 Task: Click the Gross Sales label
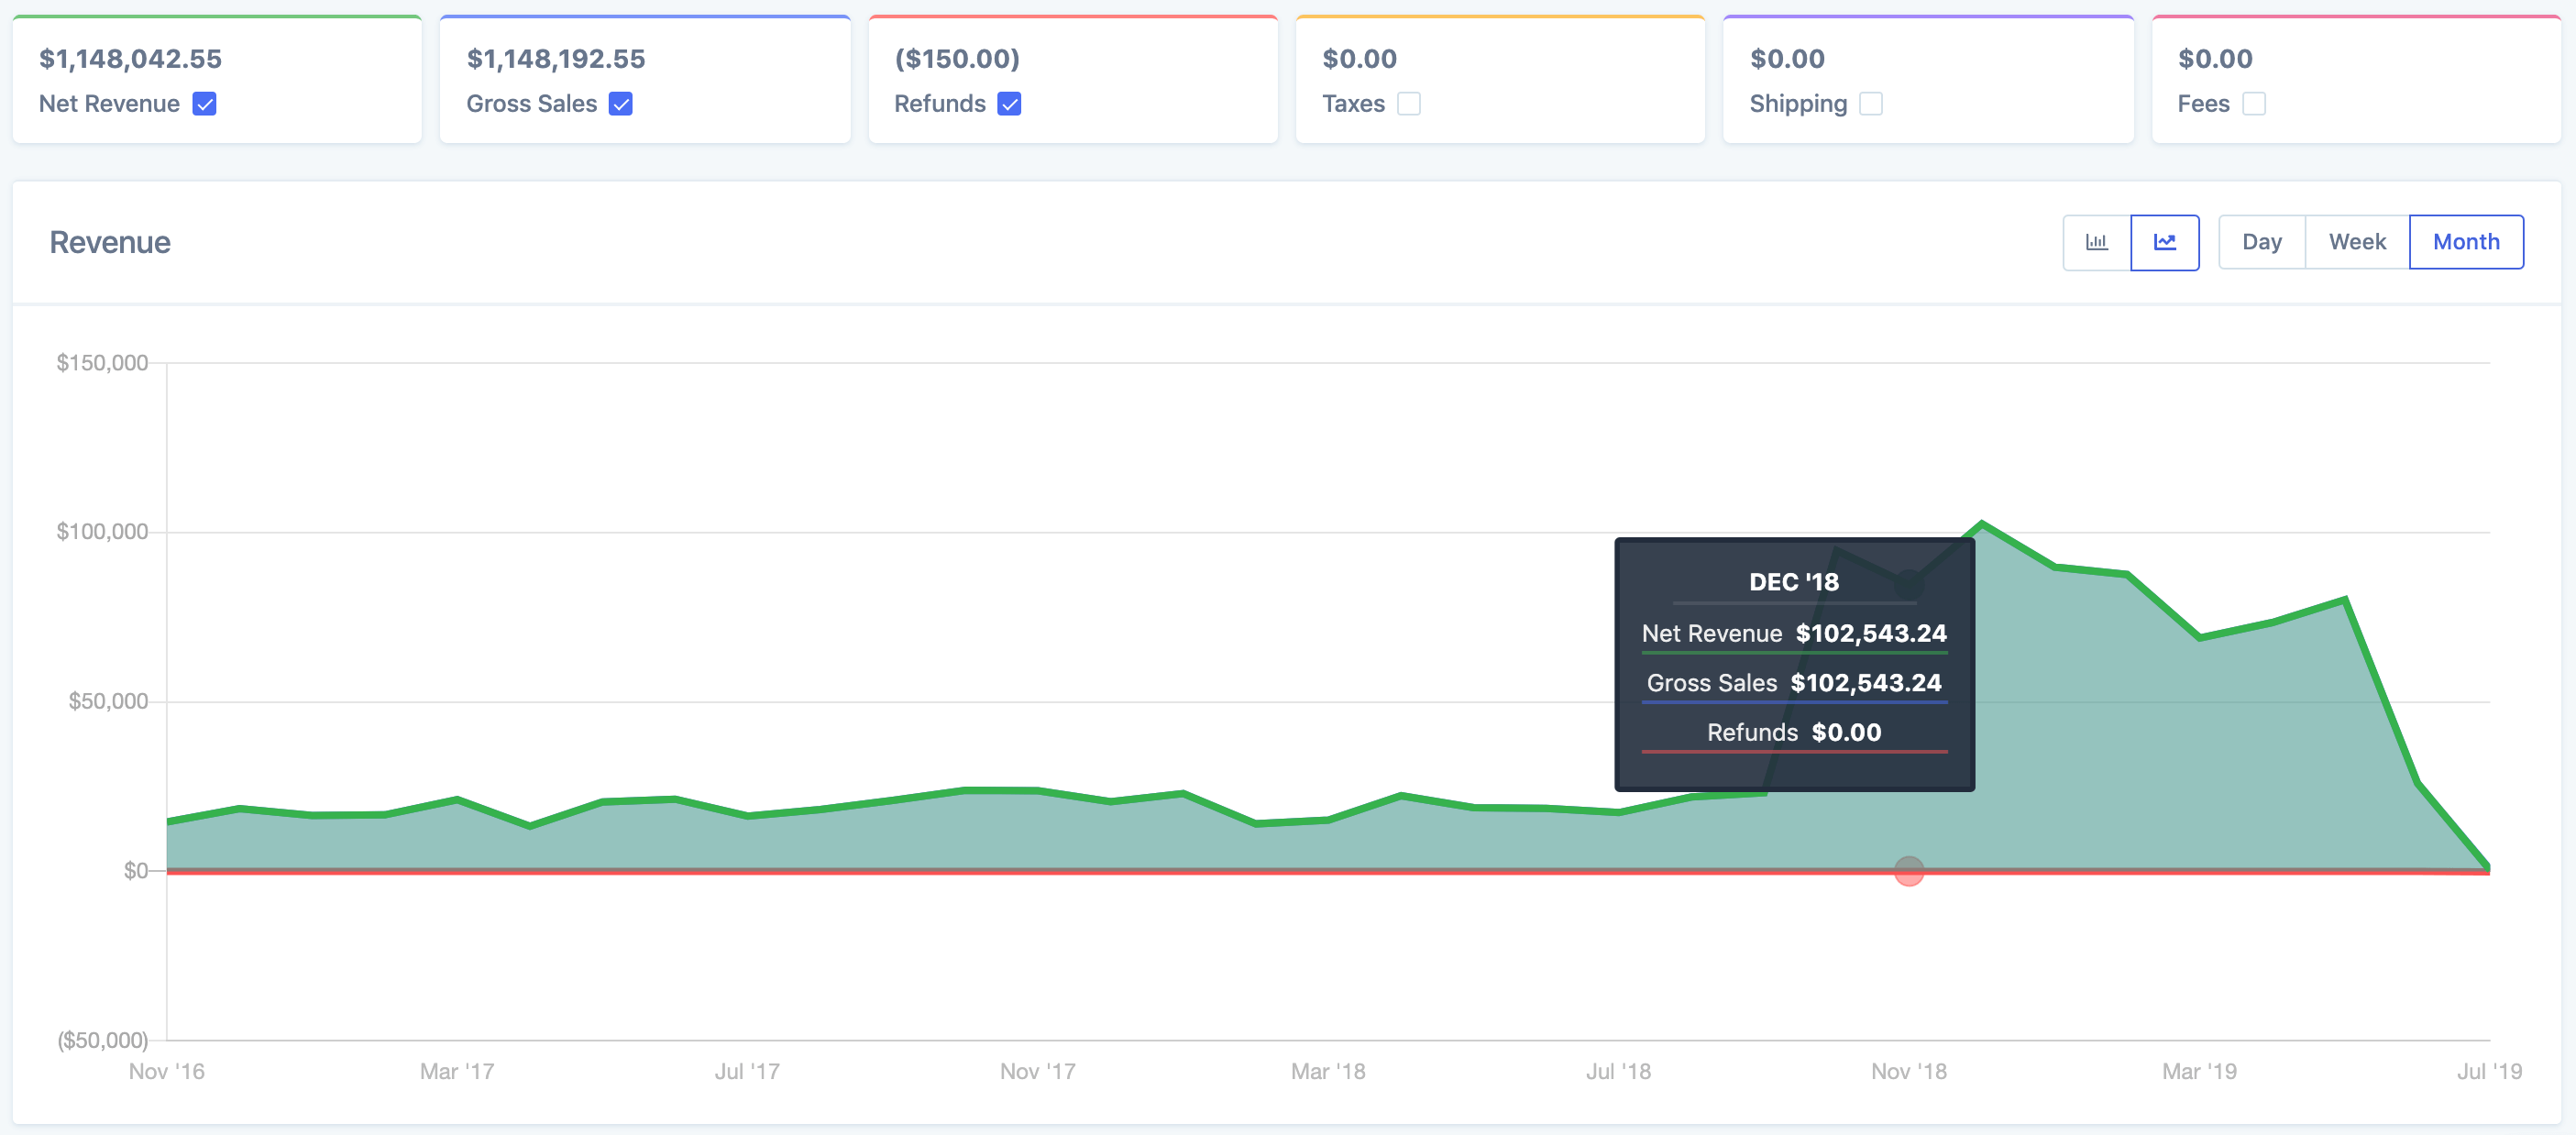(x=531, y=104)
